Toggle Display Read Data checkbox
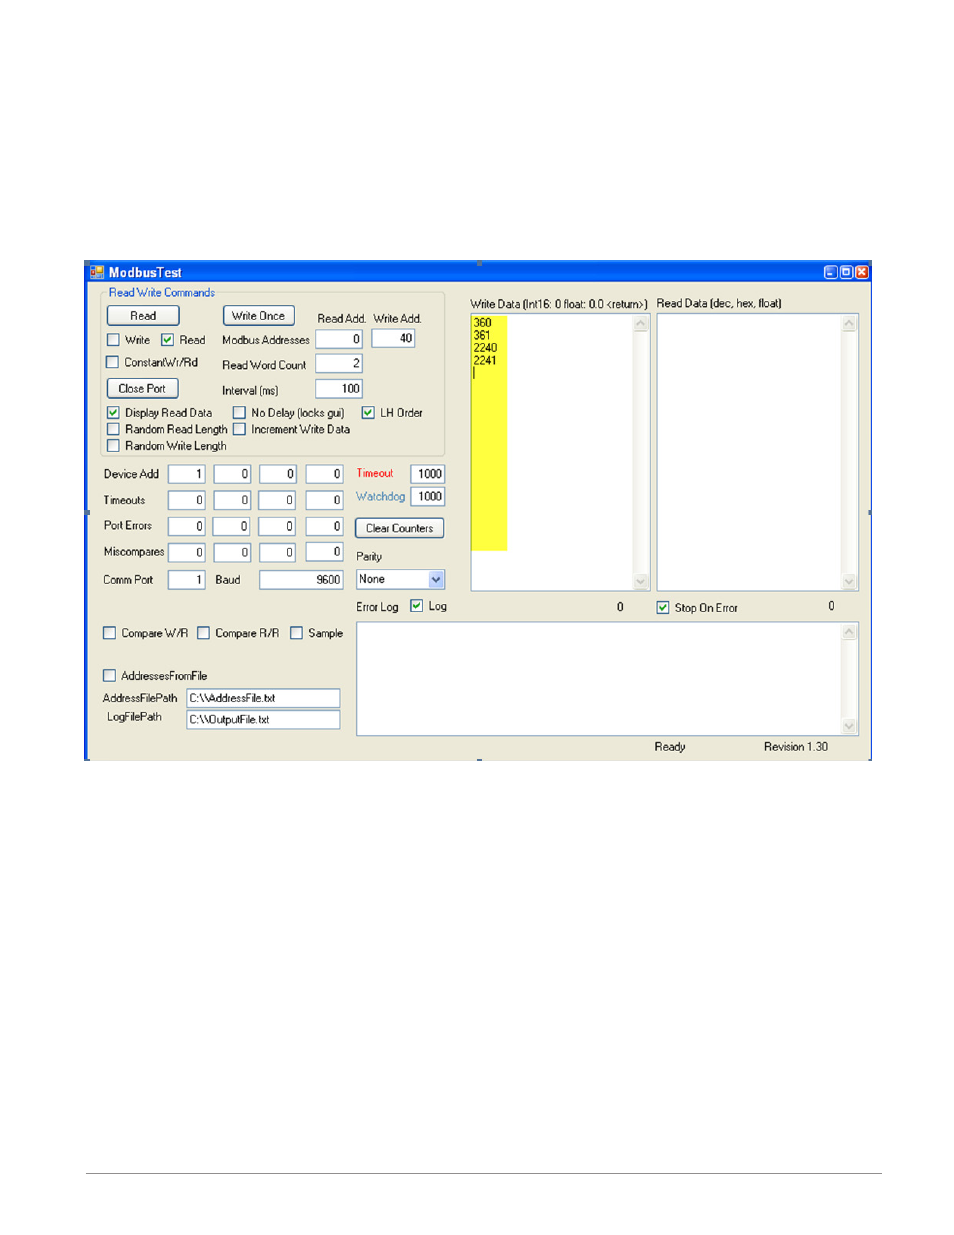The height and width of the screenshot is (1235, 954). pyautogui.click(x=113, y=413)
